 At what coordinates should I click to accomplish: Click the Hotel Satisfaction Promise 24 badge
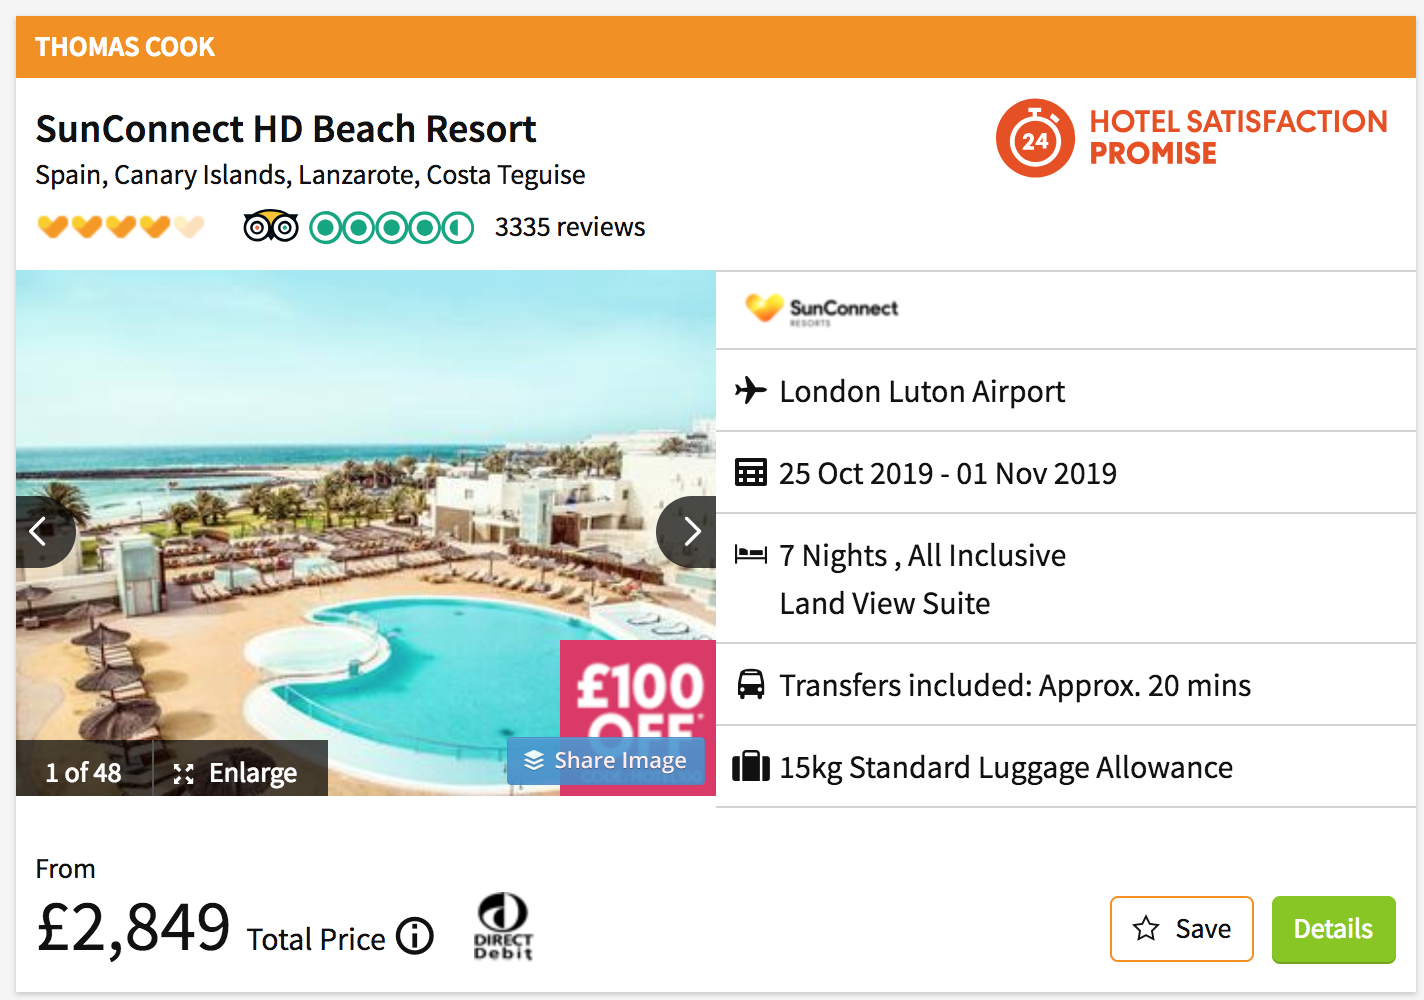coord(1035,138)
